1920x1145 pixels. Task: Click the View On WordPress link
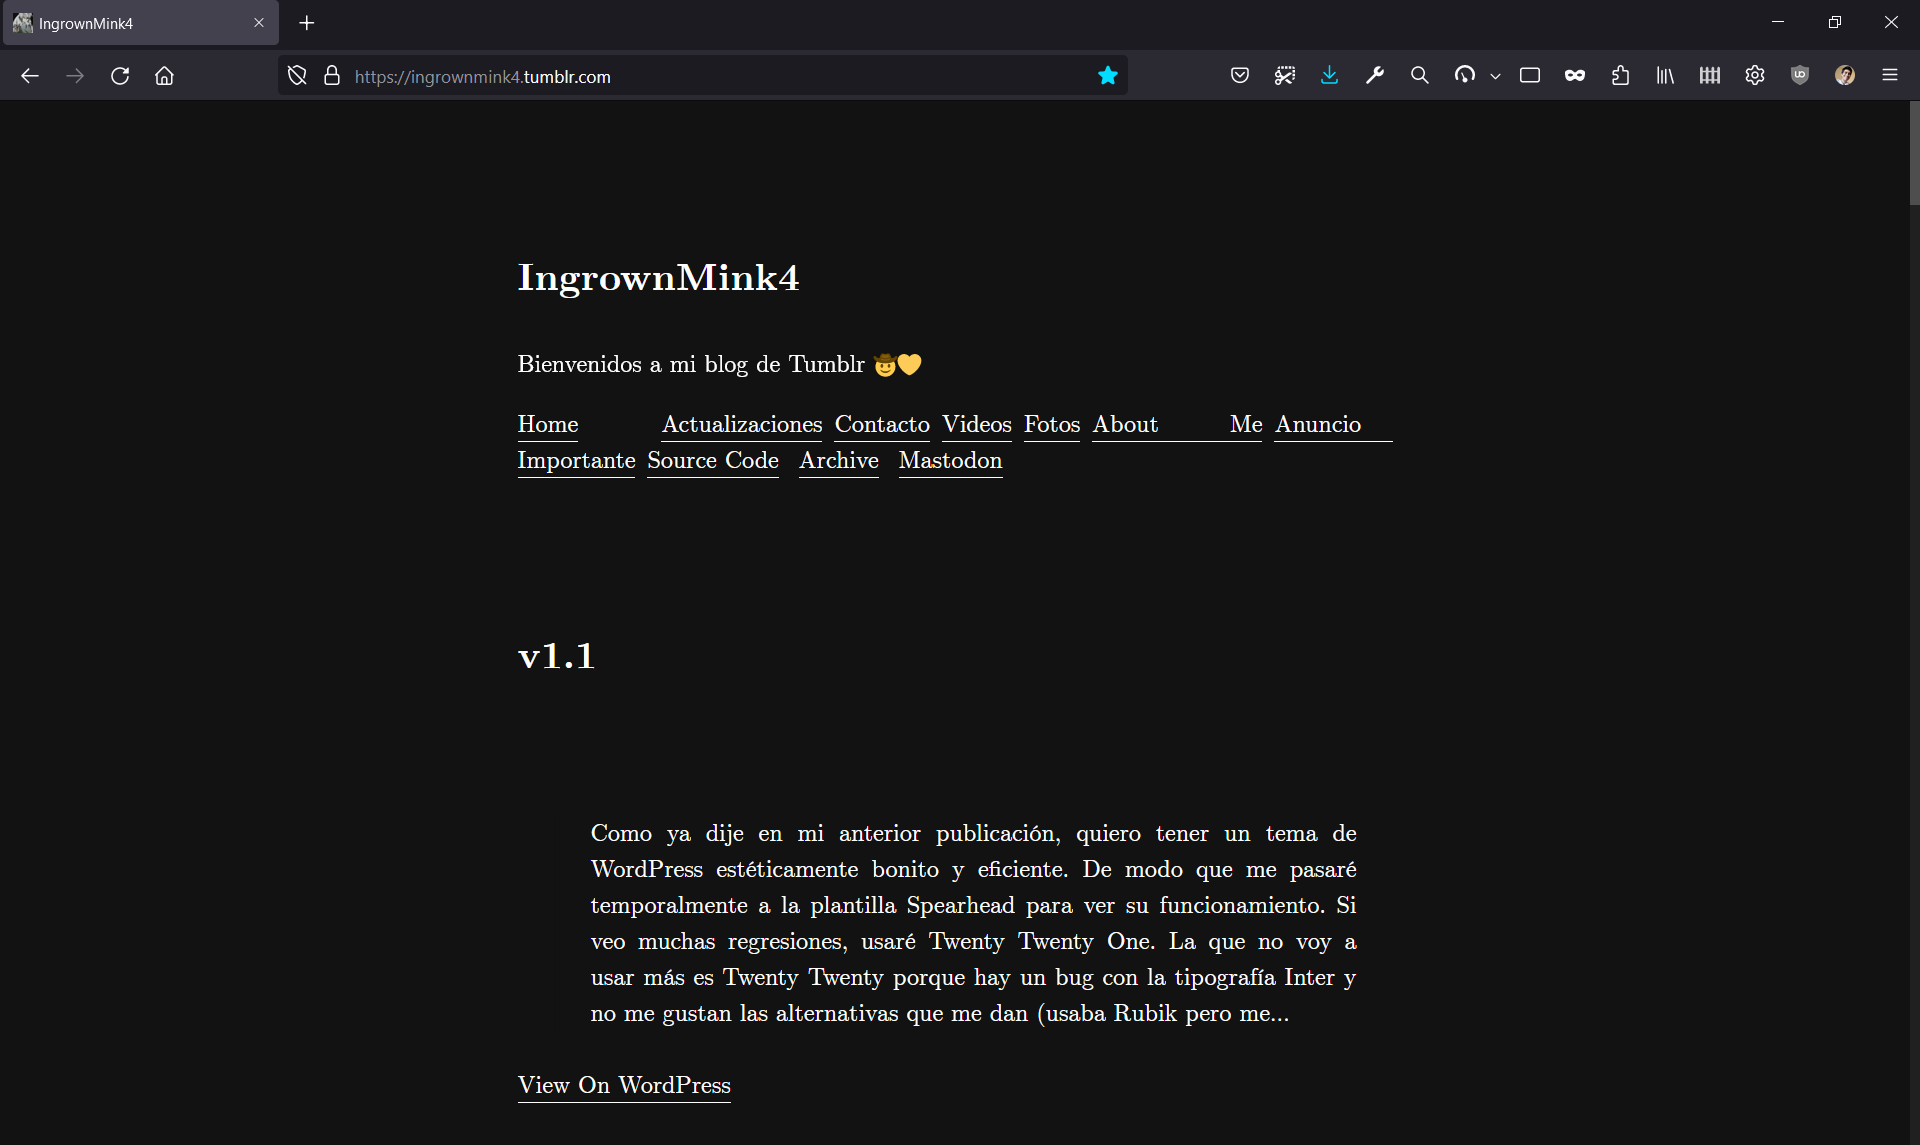tap(624, 1086)
